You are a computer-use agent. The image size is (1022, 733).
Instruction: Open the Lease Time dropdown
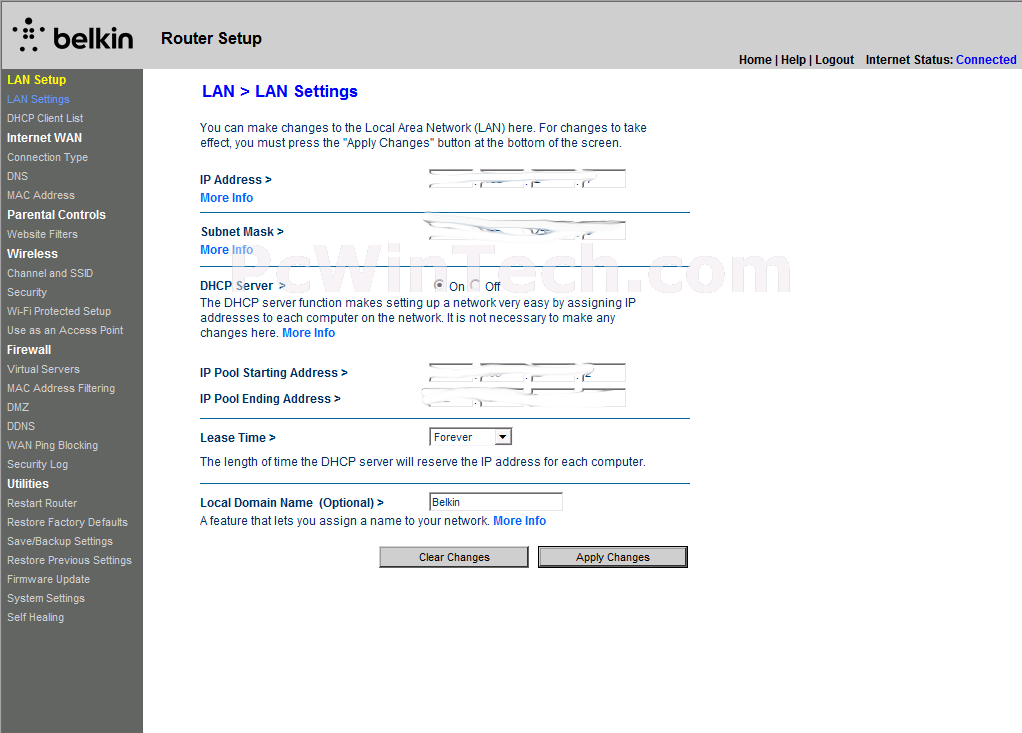click(471, 437)
